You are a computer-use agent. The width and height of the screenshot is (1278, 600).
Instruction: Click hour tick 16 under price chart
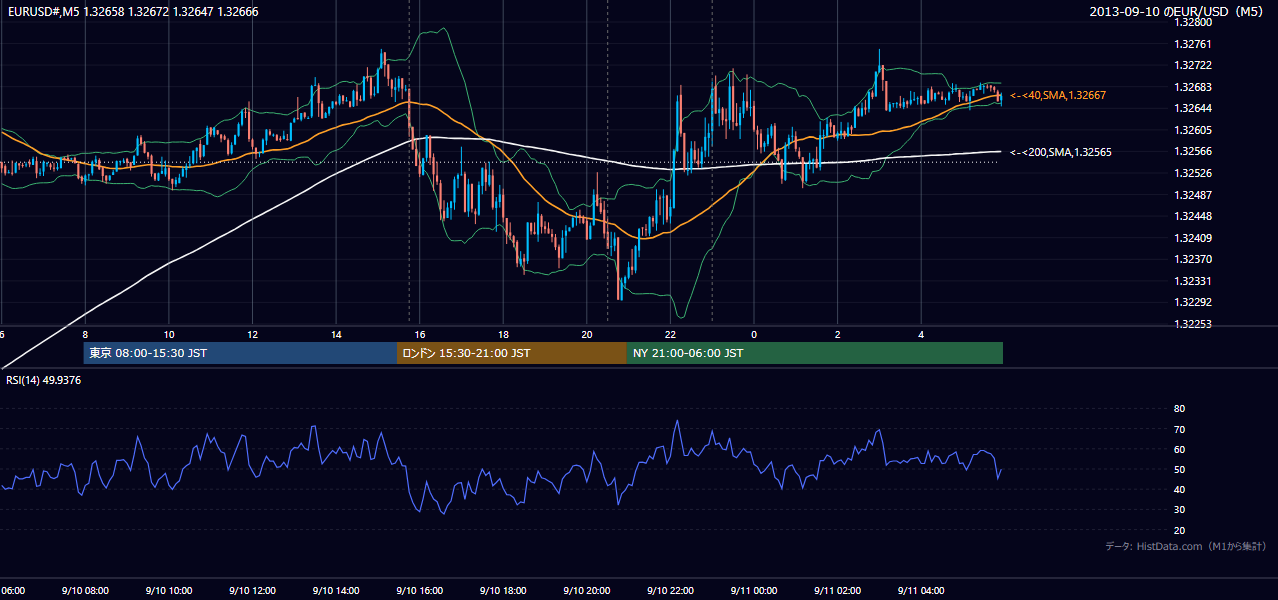pos(421,335)
